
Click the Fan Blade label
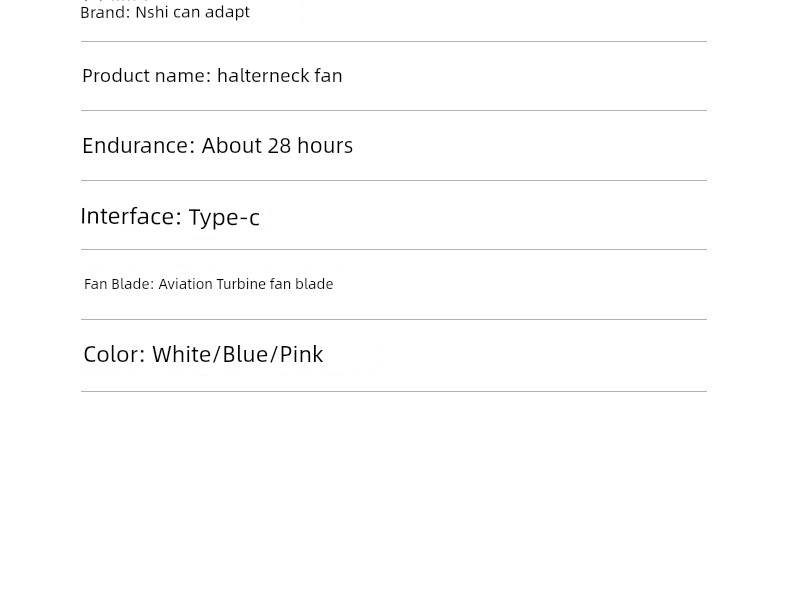pyautogui.click(x=119, y=284)
